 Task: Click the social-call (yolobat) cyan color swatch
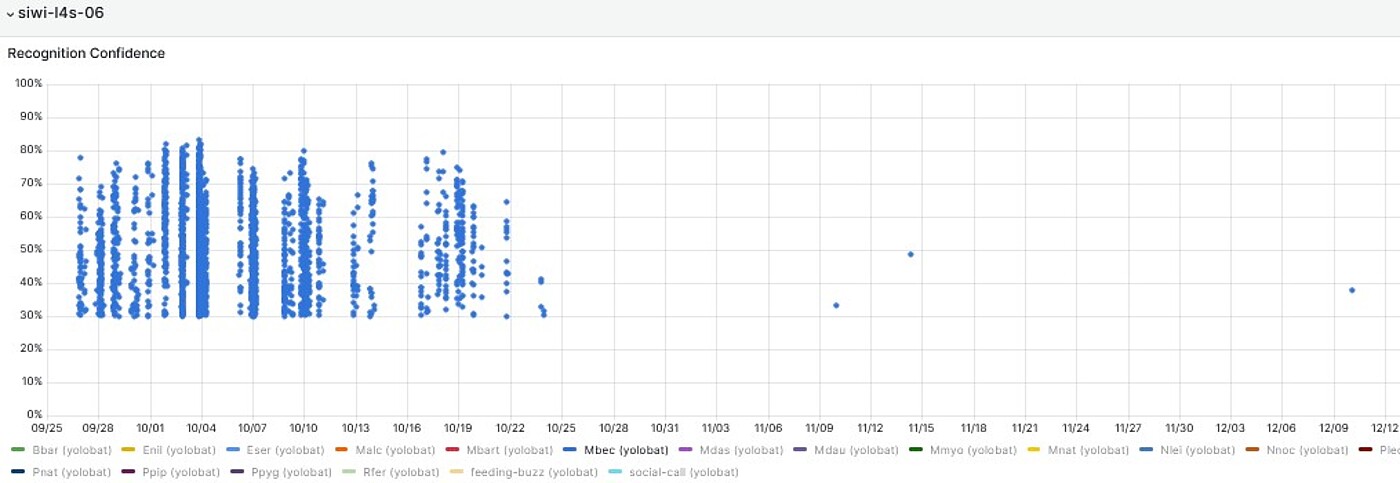click(615, 472)
